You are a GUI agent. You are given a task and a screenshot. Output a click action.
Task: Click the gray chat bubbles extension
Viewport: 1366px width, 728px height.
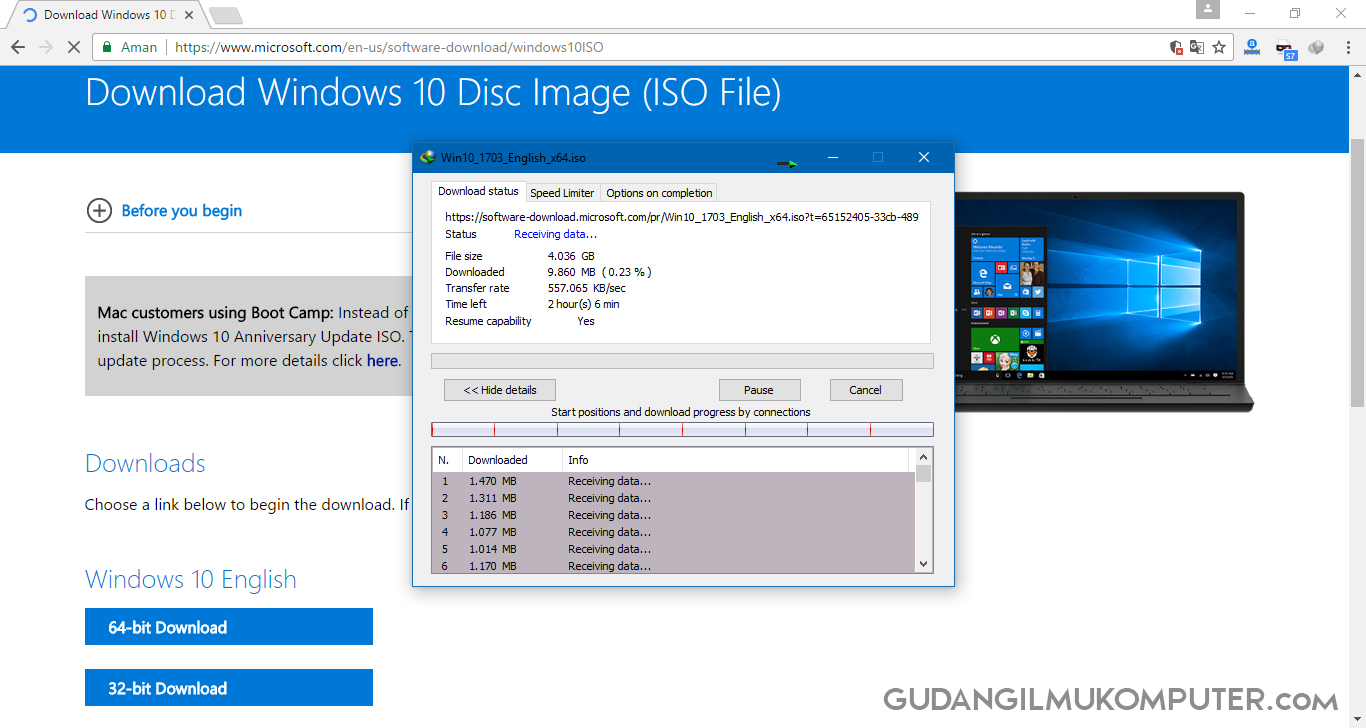tap(1316, 46)
